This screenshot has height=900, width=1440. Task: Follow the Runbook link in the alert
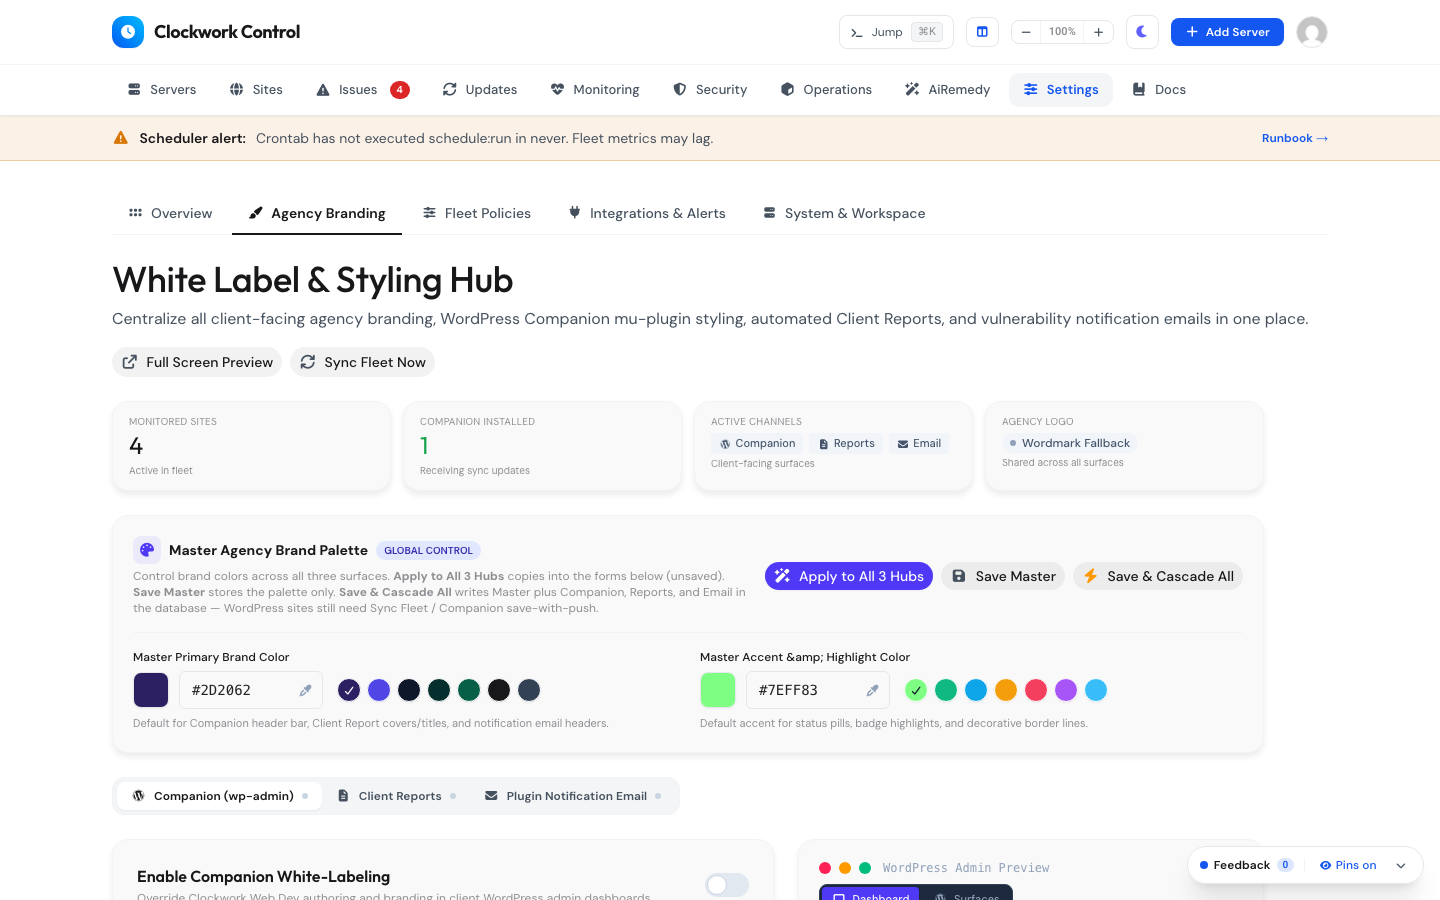coord(1295,138)
